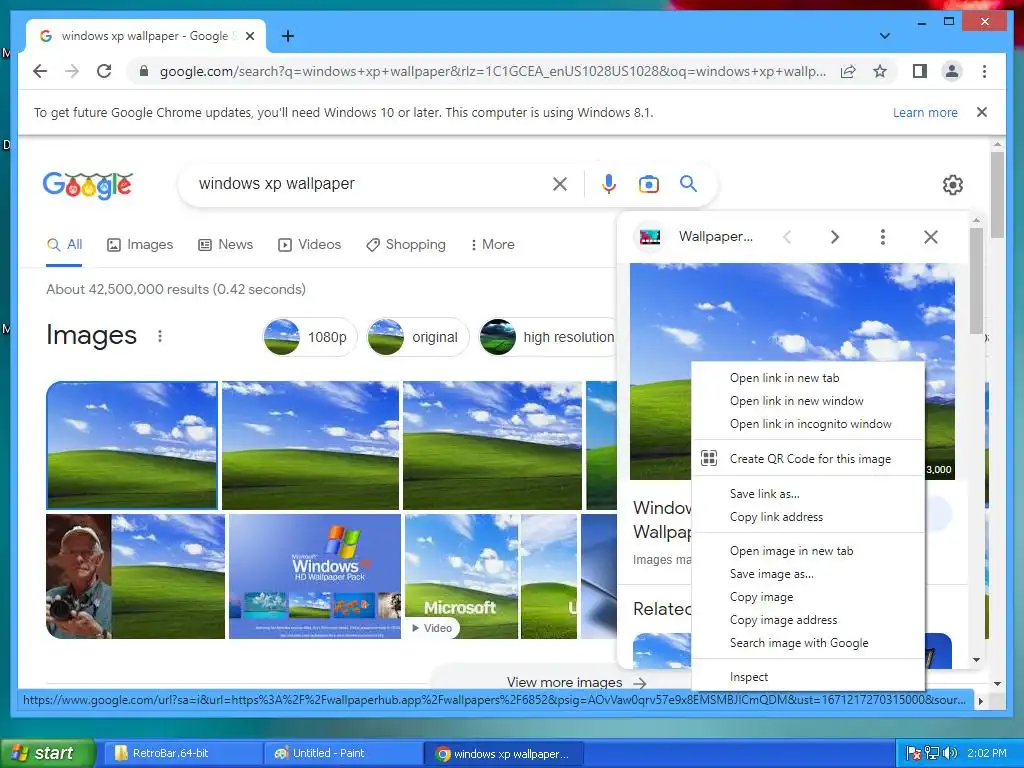
Task: Open the share this page icon
Action: [x=848, y=71]
